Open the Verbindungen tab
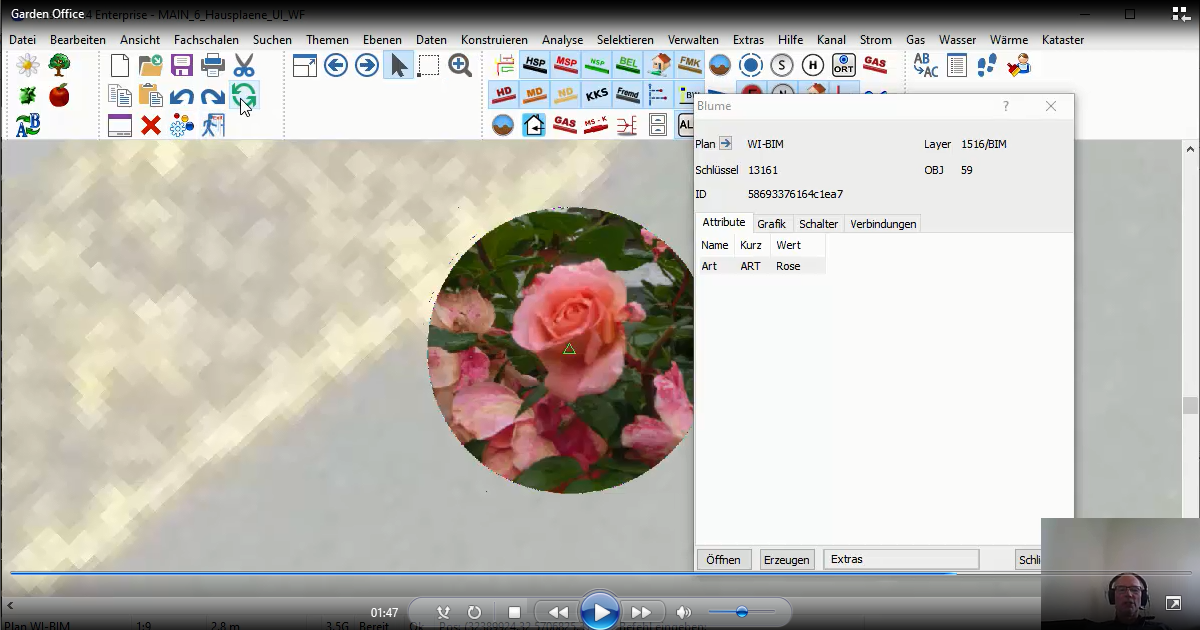The height and width of the screenshot is (630, 1200). (883, 224)
